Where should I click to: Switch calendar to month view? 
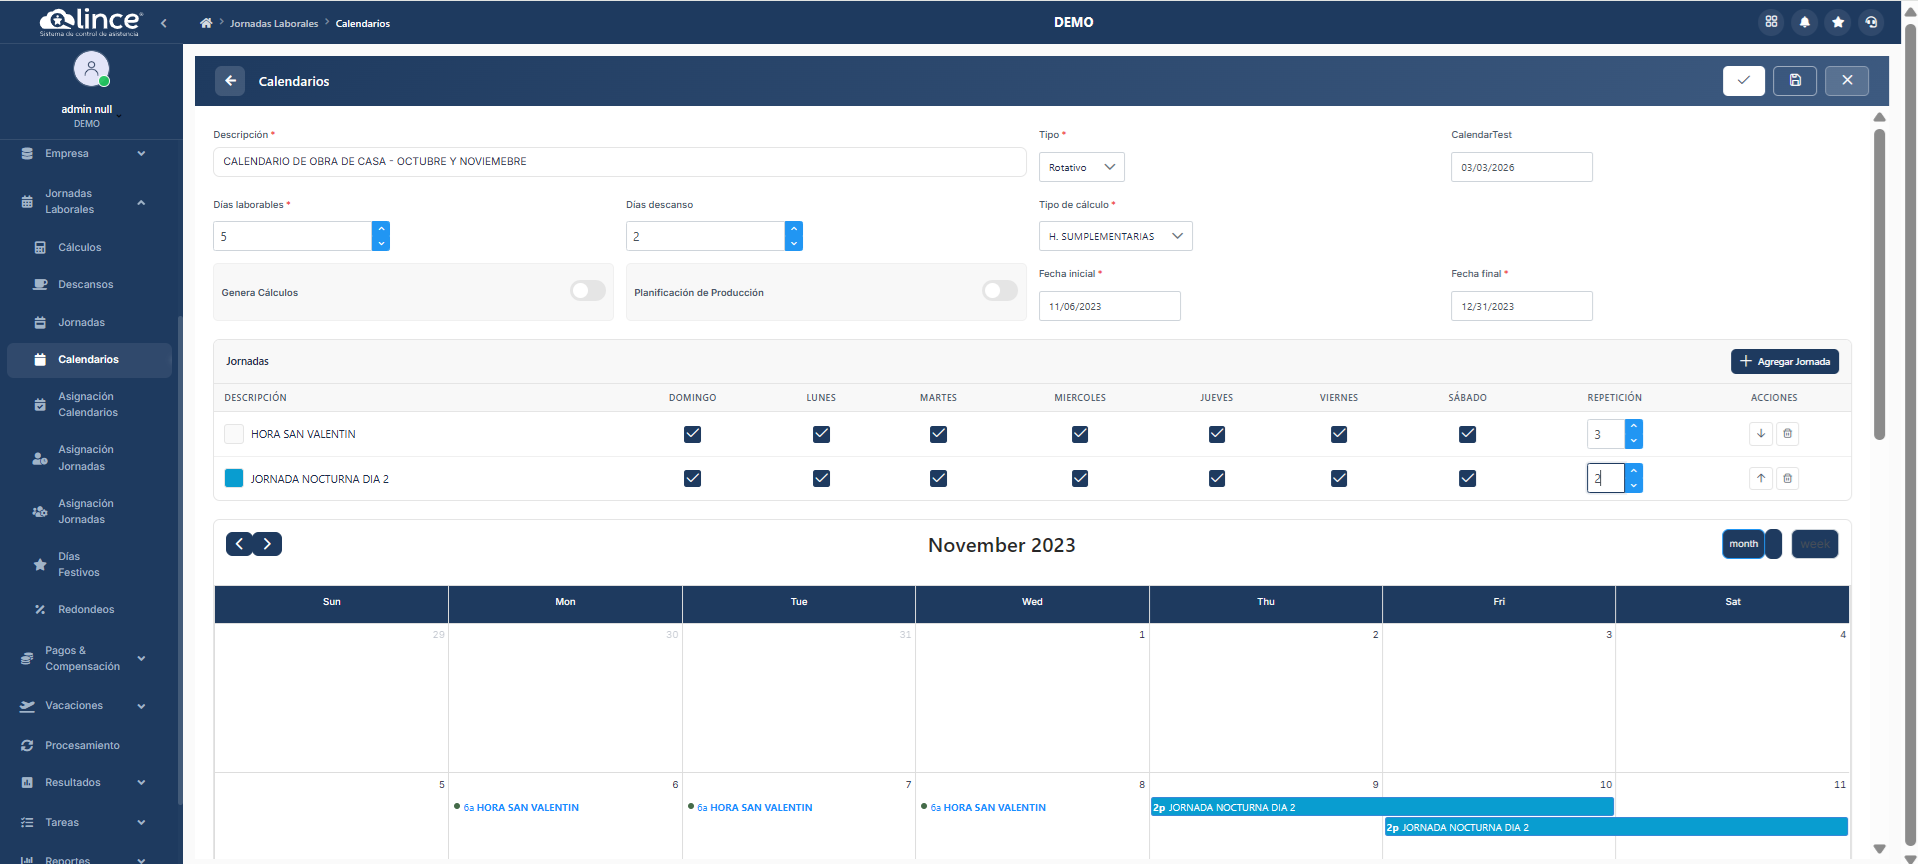[1743, 544]
